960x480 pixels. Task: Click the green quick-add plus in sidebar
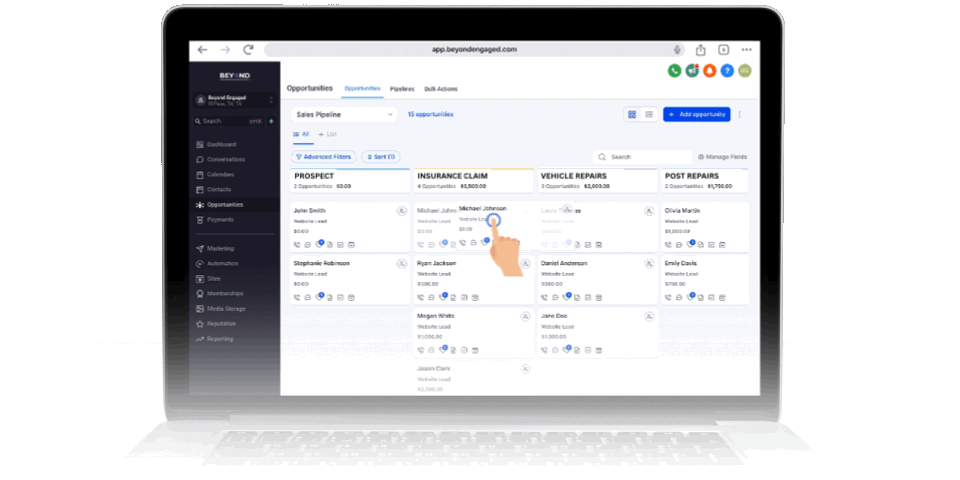[271, 121]
